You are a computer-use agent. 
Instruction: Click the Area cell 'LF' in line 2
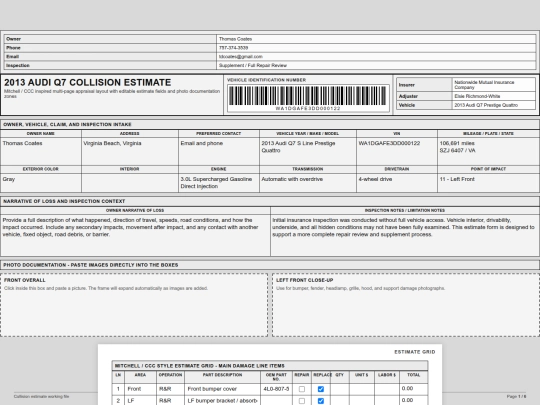click(140, 401)
